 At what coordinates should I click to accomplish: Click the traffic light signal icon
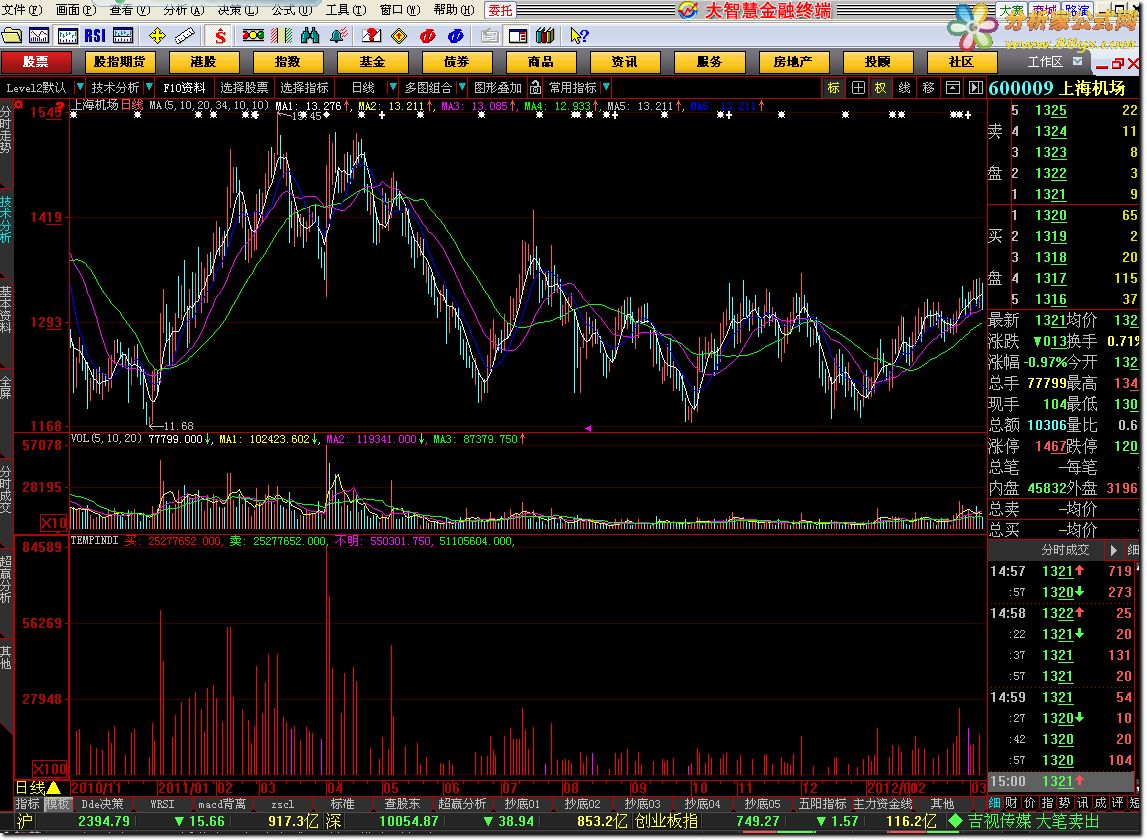pos(254,35)
